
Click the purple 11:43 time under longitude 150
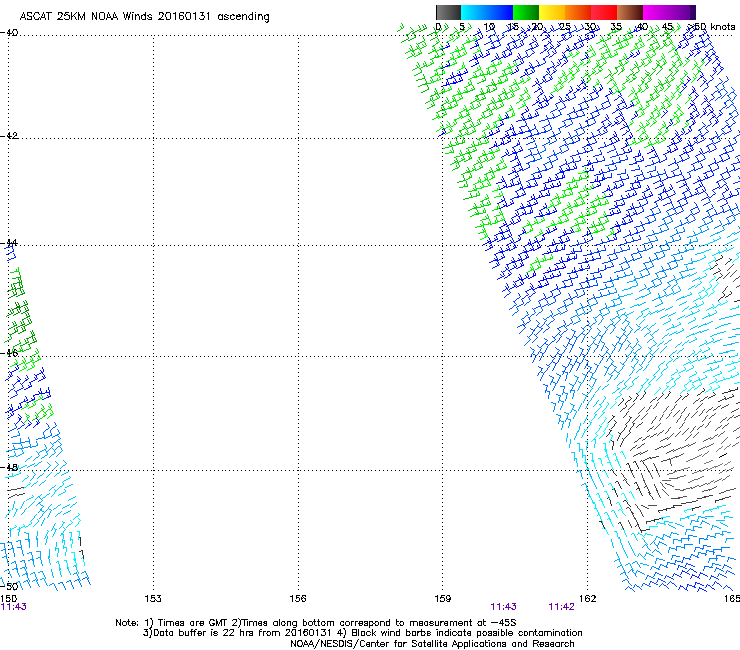[x=14, y=607]
